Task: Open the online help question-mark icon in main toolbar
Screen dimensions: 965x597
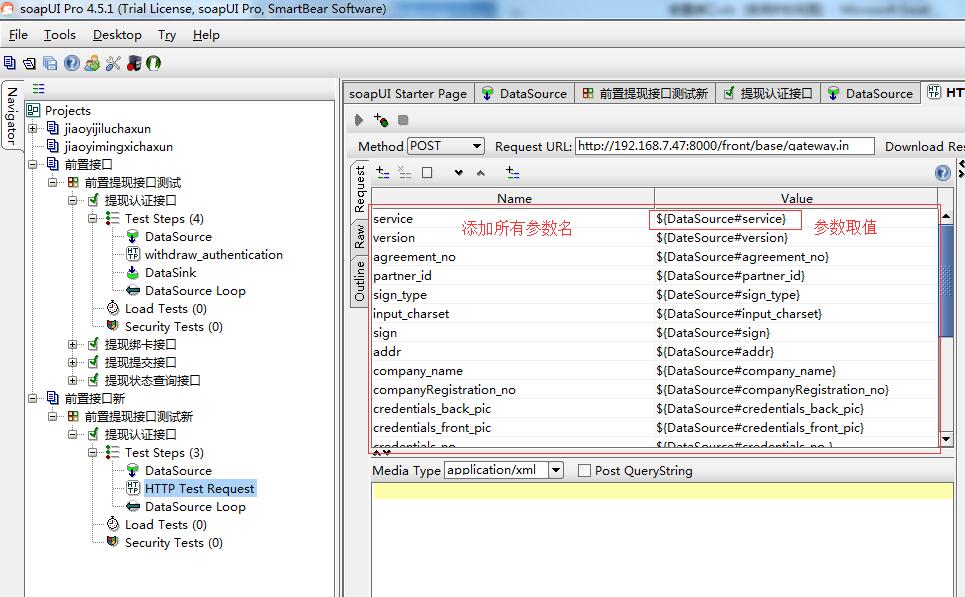Action: [x=71, y=63]
